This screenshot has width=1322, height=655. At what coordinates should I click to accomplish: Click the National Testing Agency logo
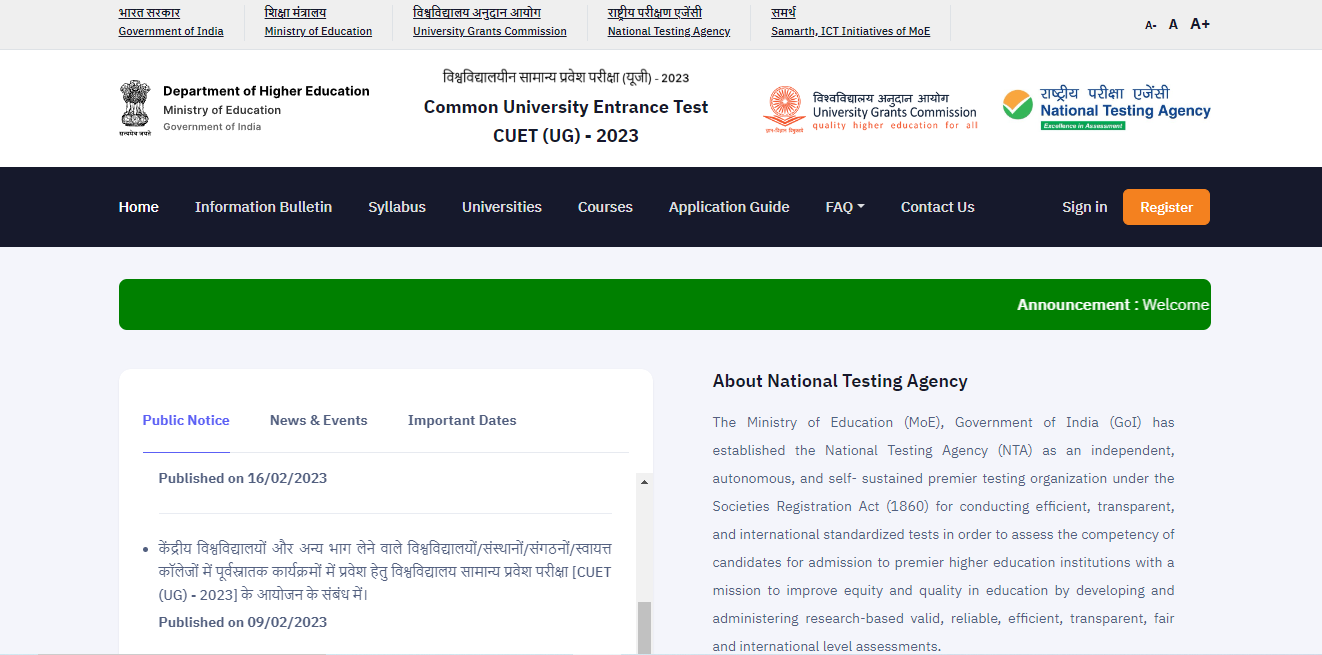1106,108
